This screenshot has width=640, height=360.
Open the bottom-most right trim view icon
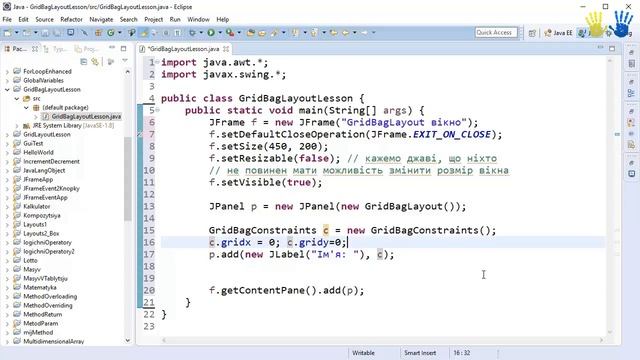(632, 173)
